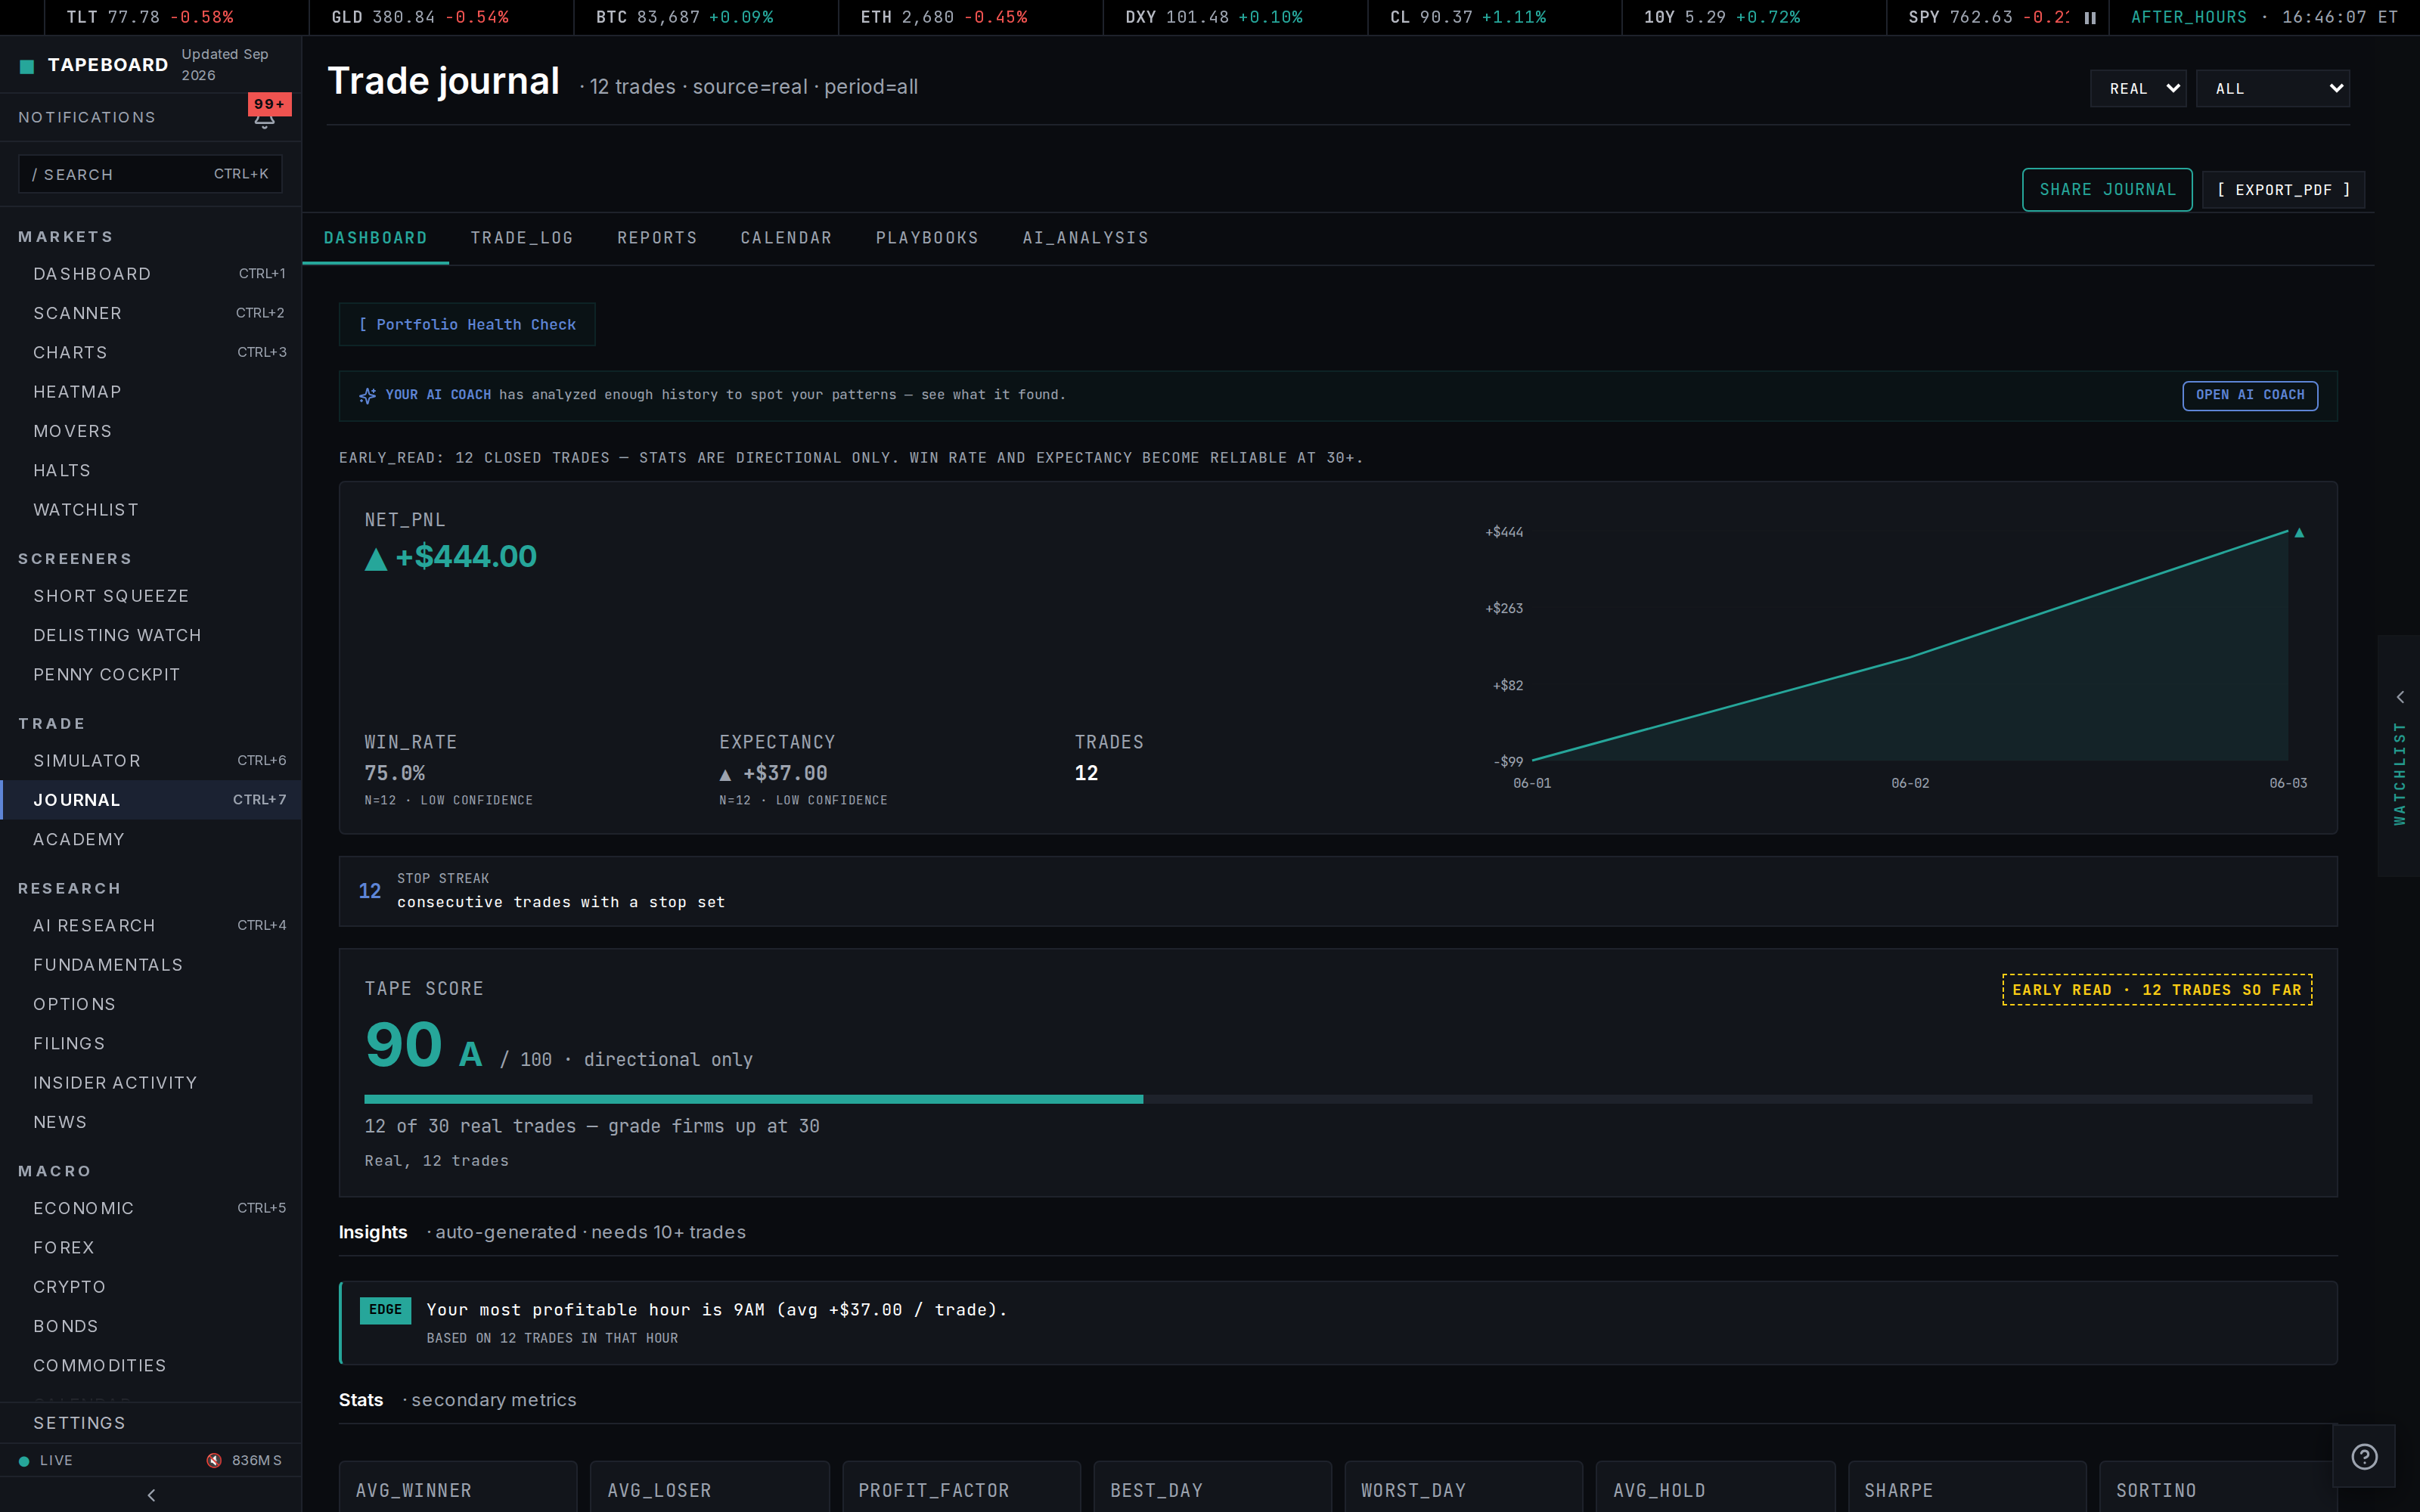Click the Tapeboard logo square
Image resolution: width=2420 pixels, height=1512 pixels.
pos(27,66)
